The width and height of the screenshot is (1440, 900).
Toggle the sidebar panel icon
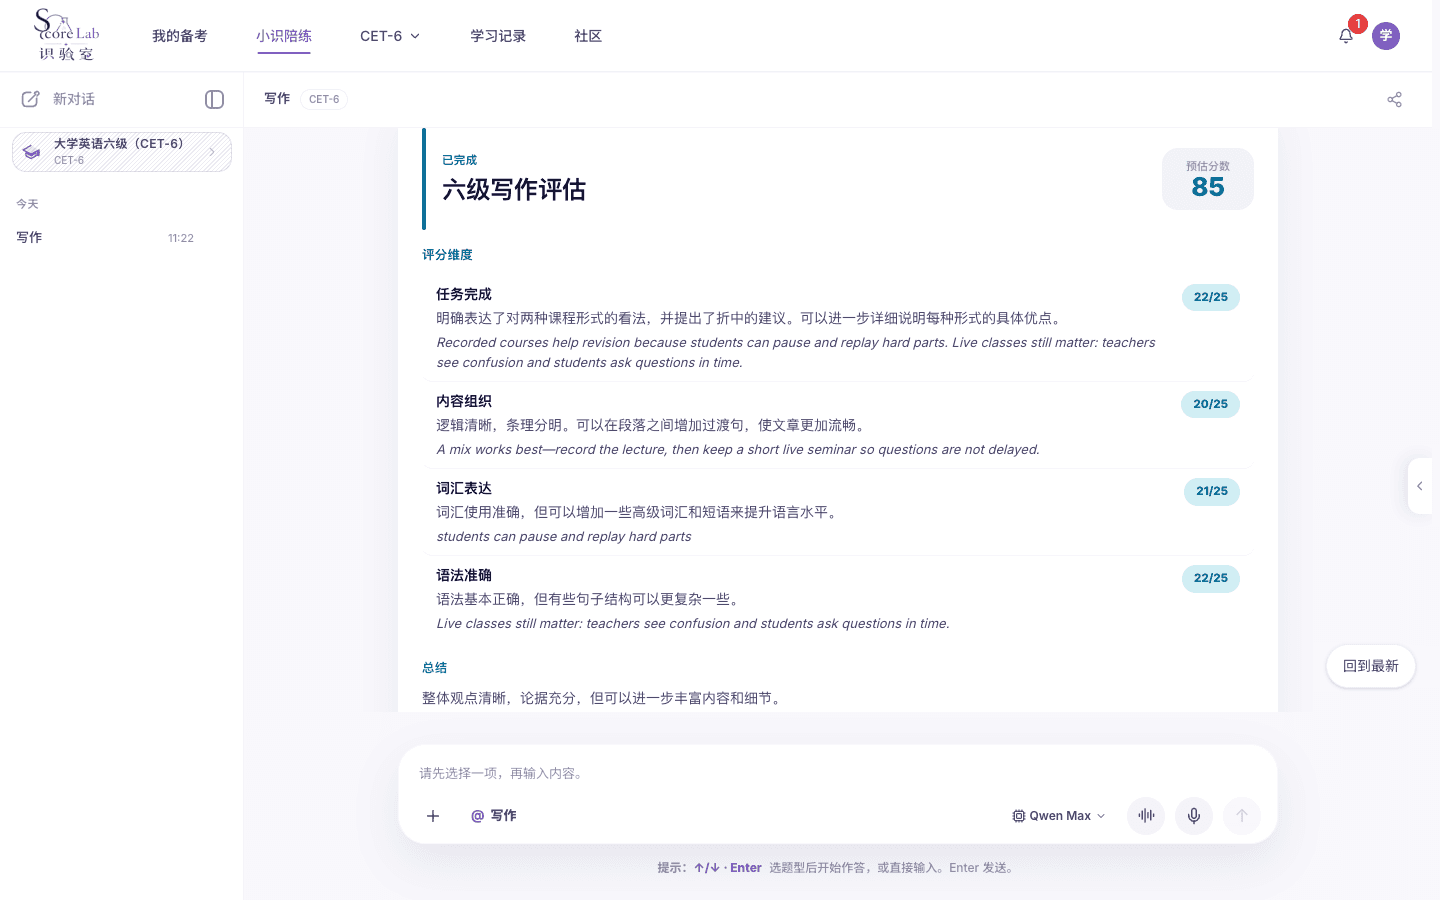pyautogui.click(x=214, y=99)
